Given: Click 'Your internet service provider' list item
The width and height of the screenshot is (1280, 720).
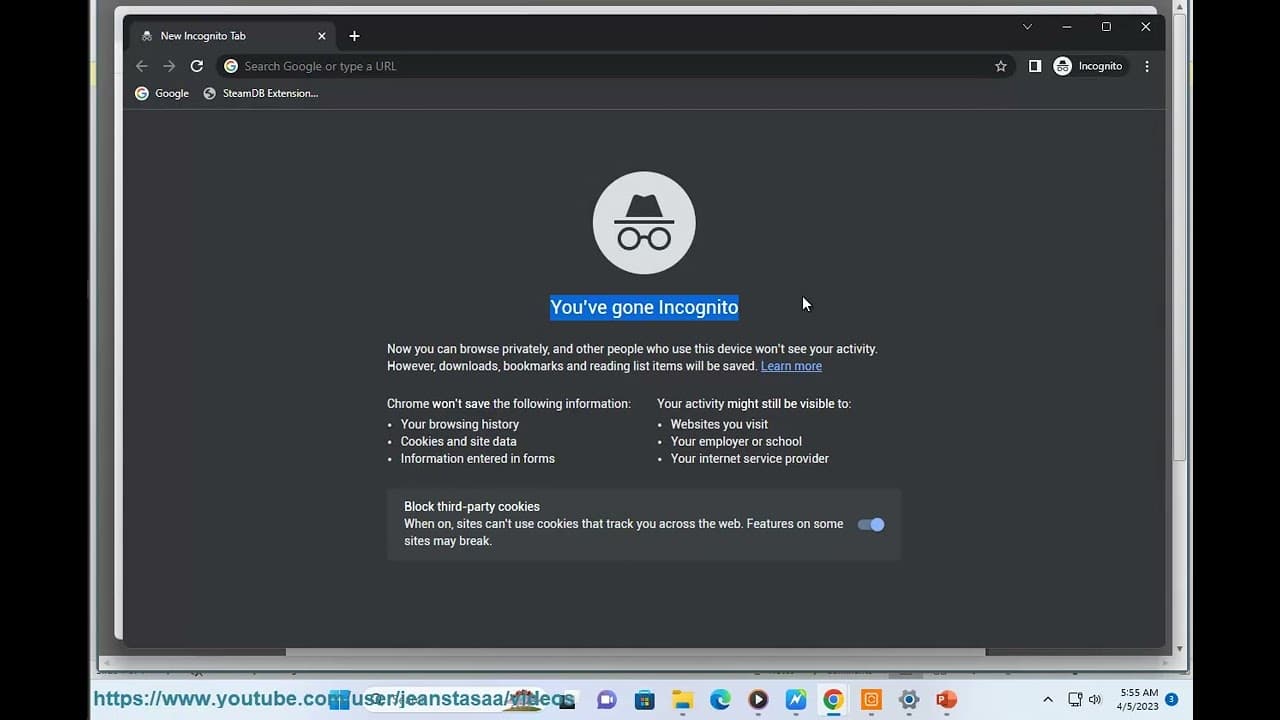Looking at the screenshot, I should coord(750,458).
